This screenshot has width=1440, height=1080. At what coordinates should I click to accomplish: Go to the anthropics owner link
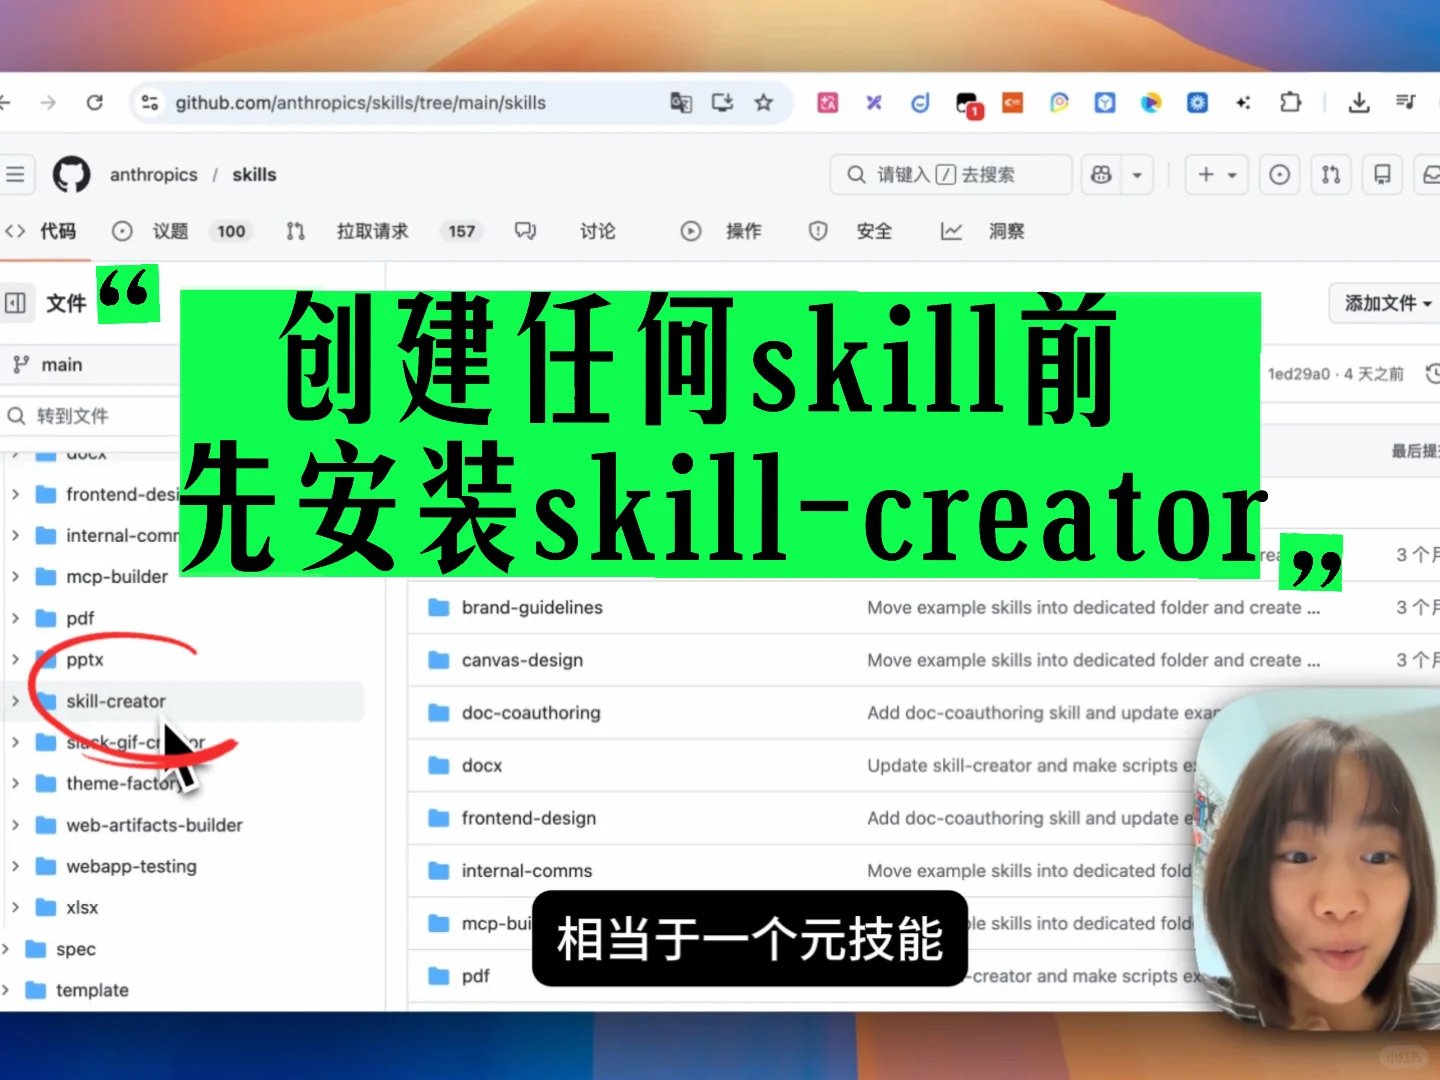point(154,174)
